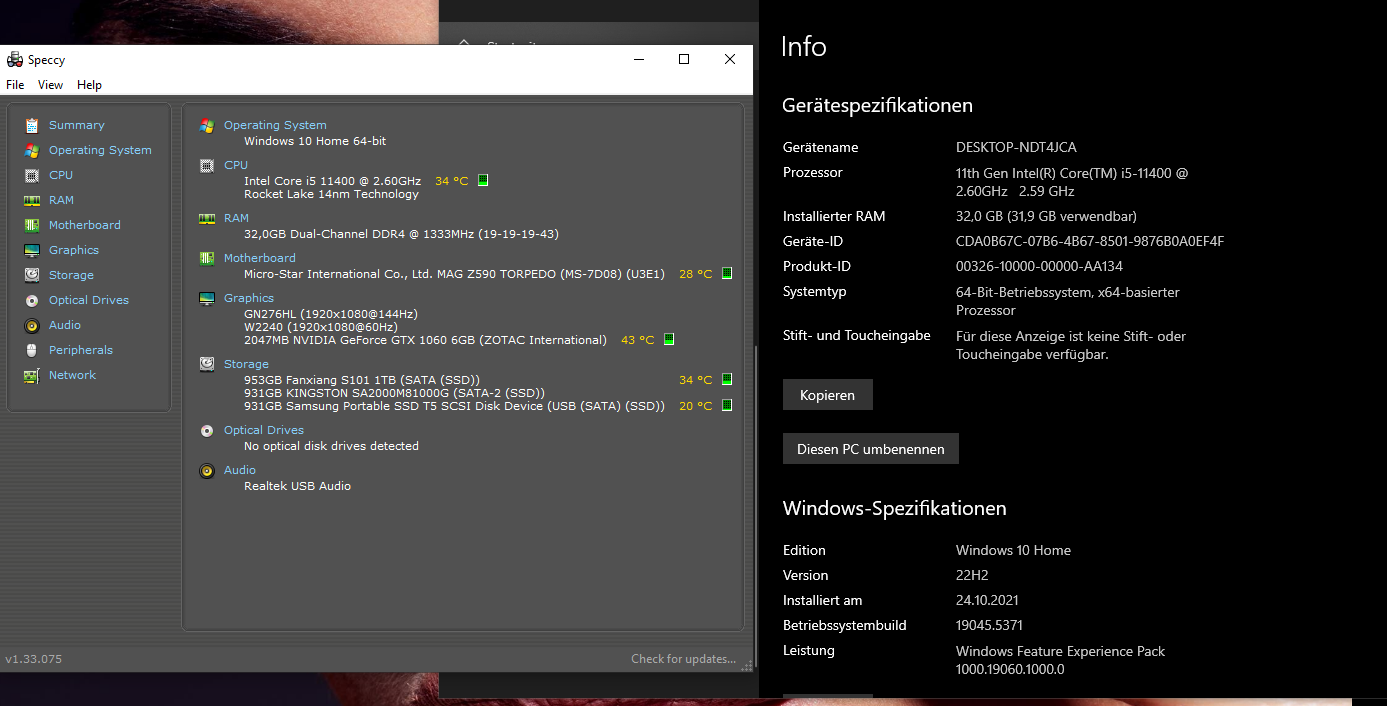Click the Motherboard icon in the sidebar
The image size is (1387, 706).
click(32, 225)
